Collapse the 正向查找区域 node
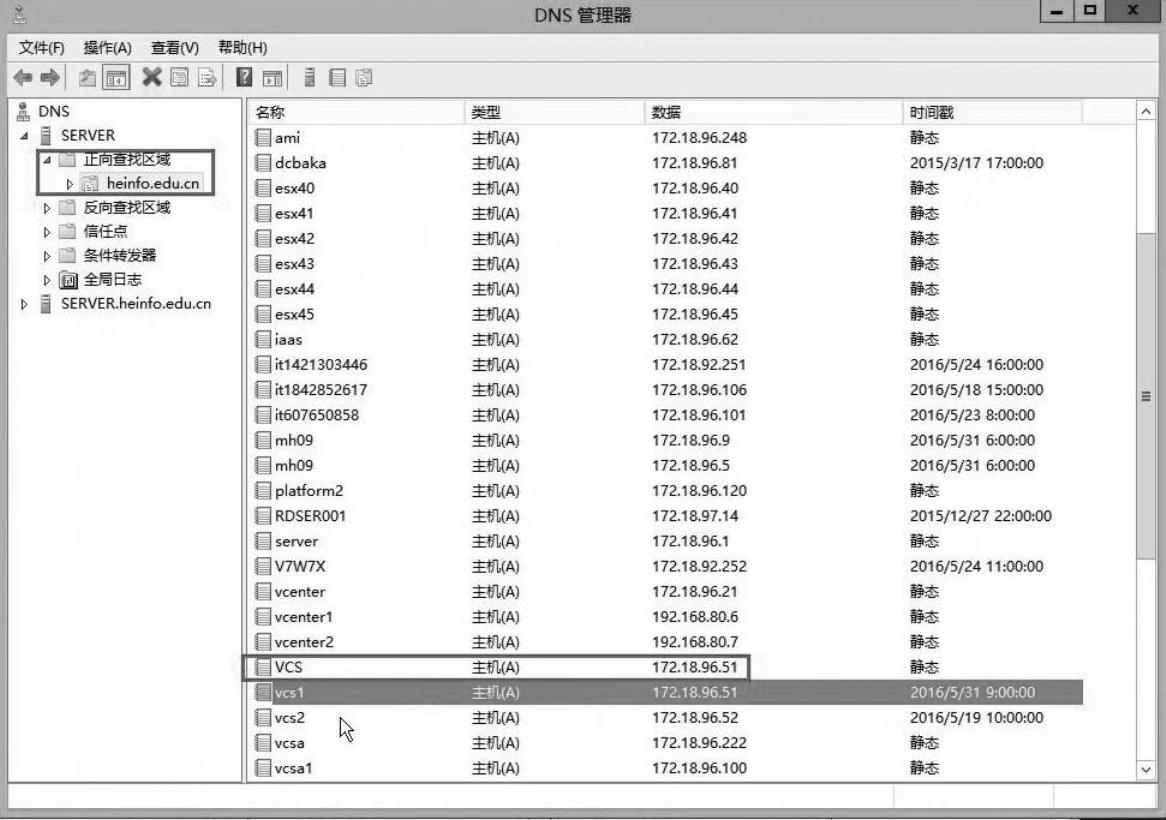Screen dimensions: 1166x820 [46, 160]
